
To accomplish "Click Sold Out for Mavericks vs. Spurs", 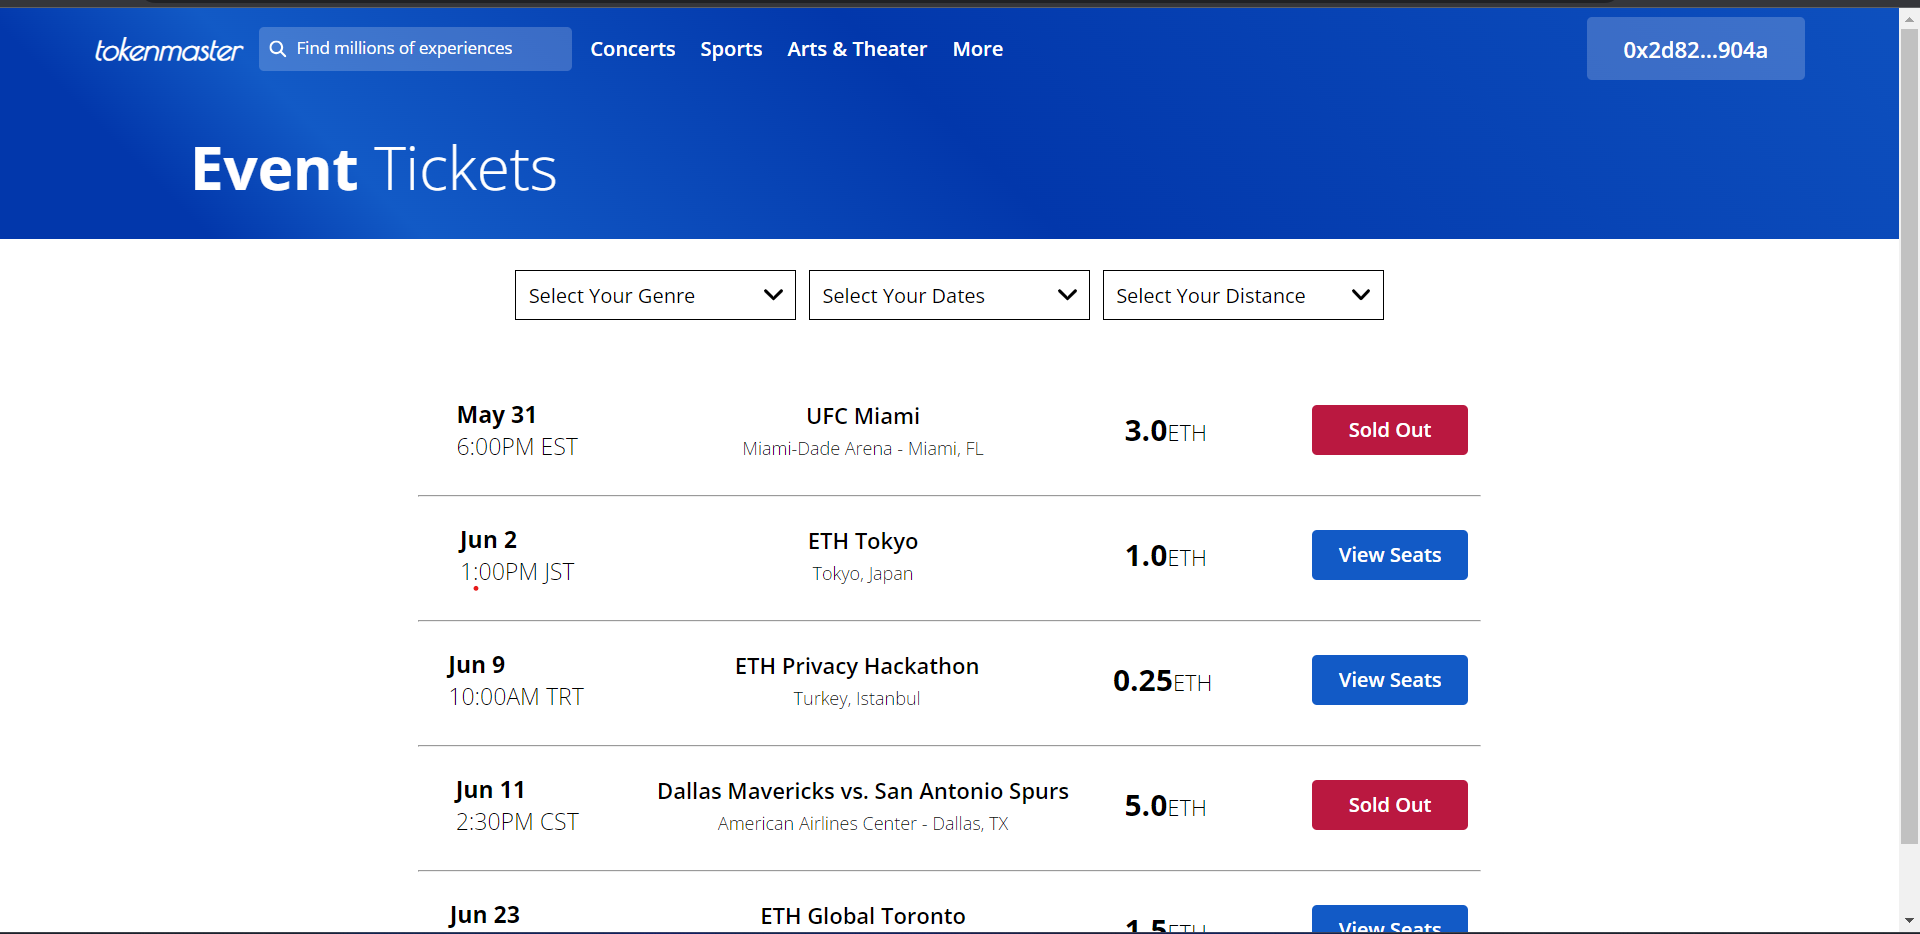I will click(x=1389, y=805).
